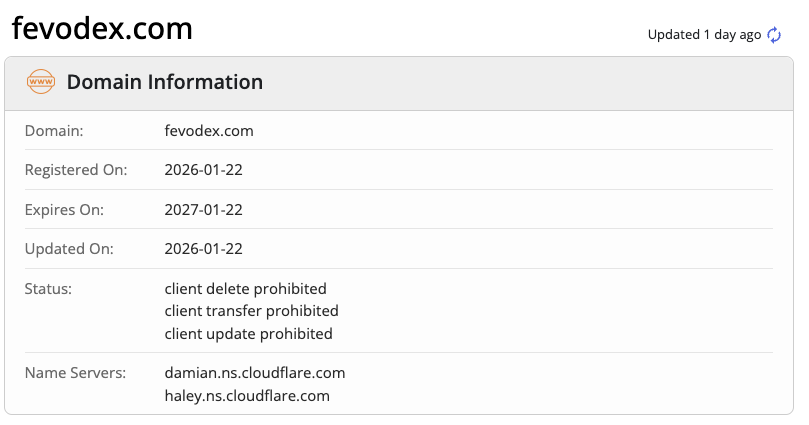Click "client delete prohibited" status

(x=246, y=289)
